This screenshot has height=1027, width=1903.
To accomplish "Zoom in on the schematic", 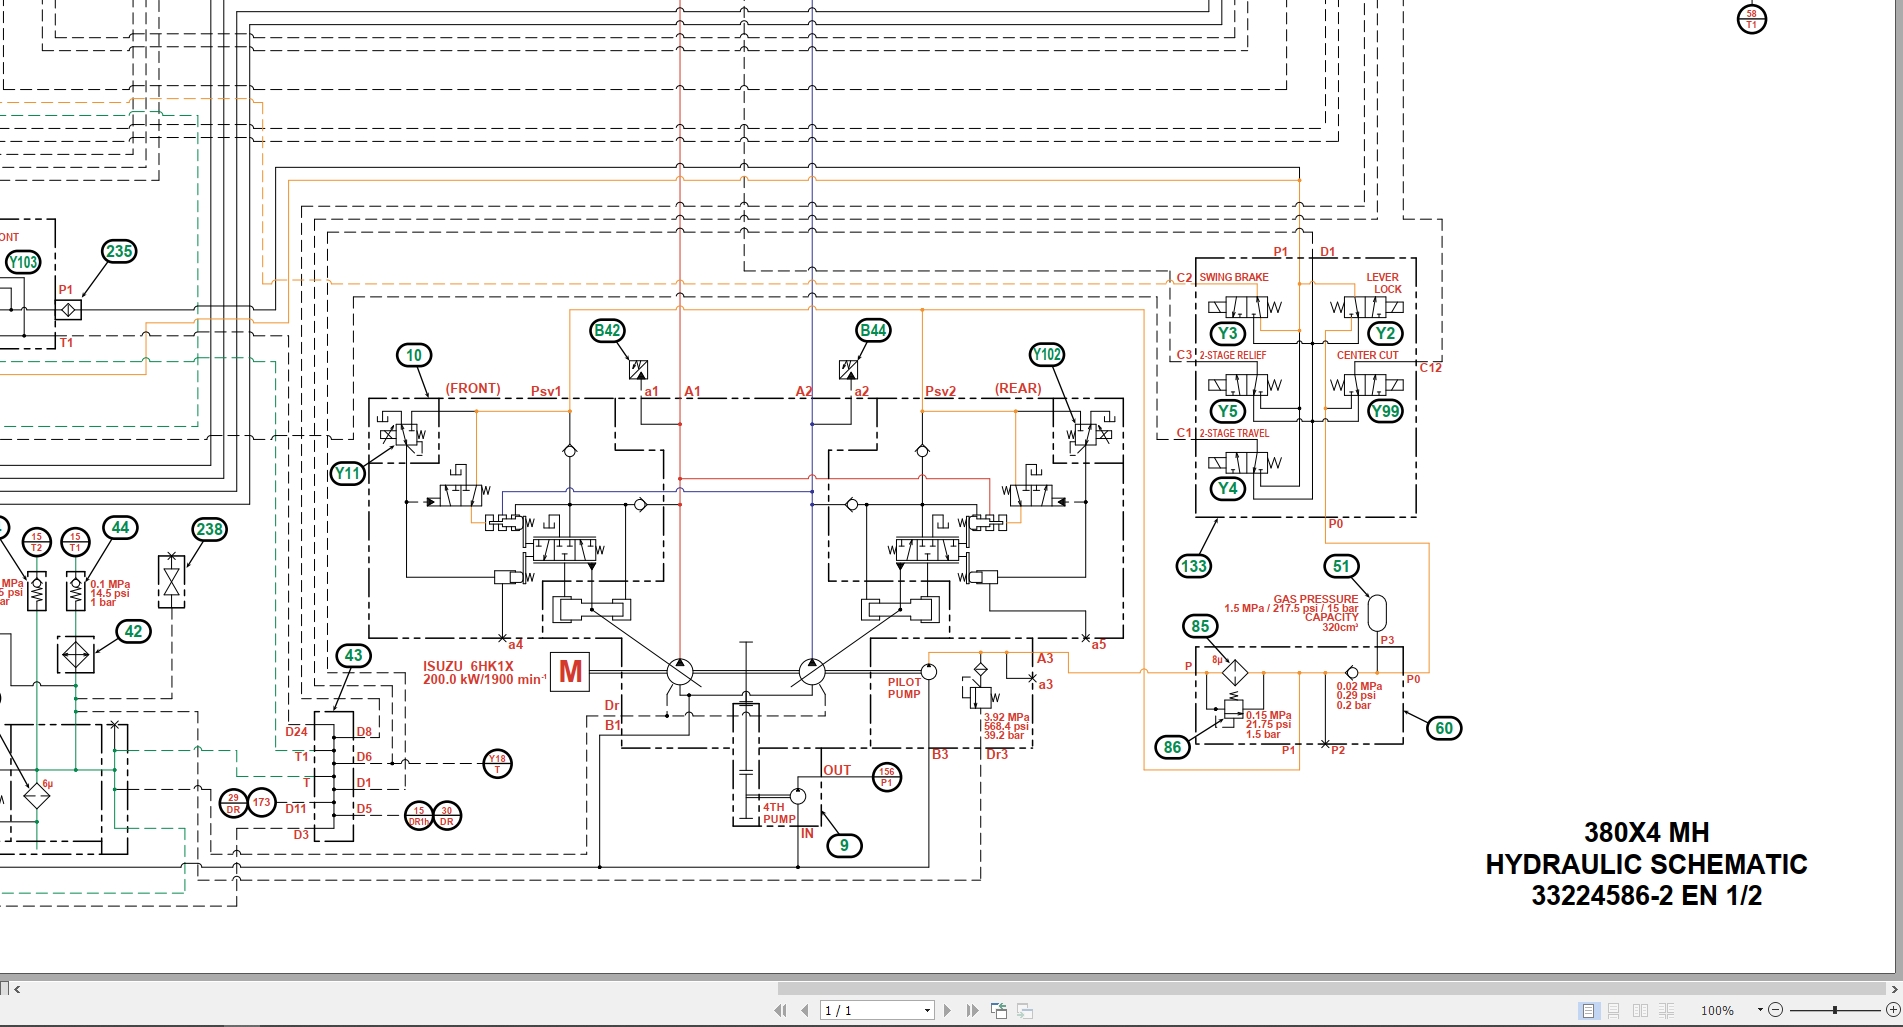I will [1893, 1010].
